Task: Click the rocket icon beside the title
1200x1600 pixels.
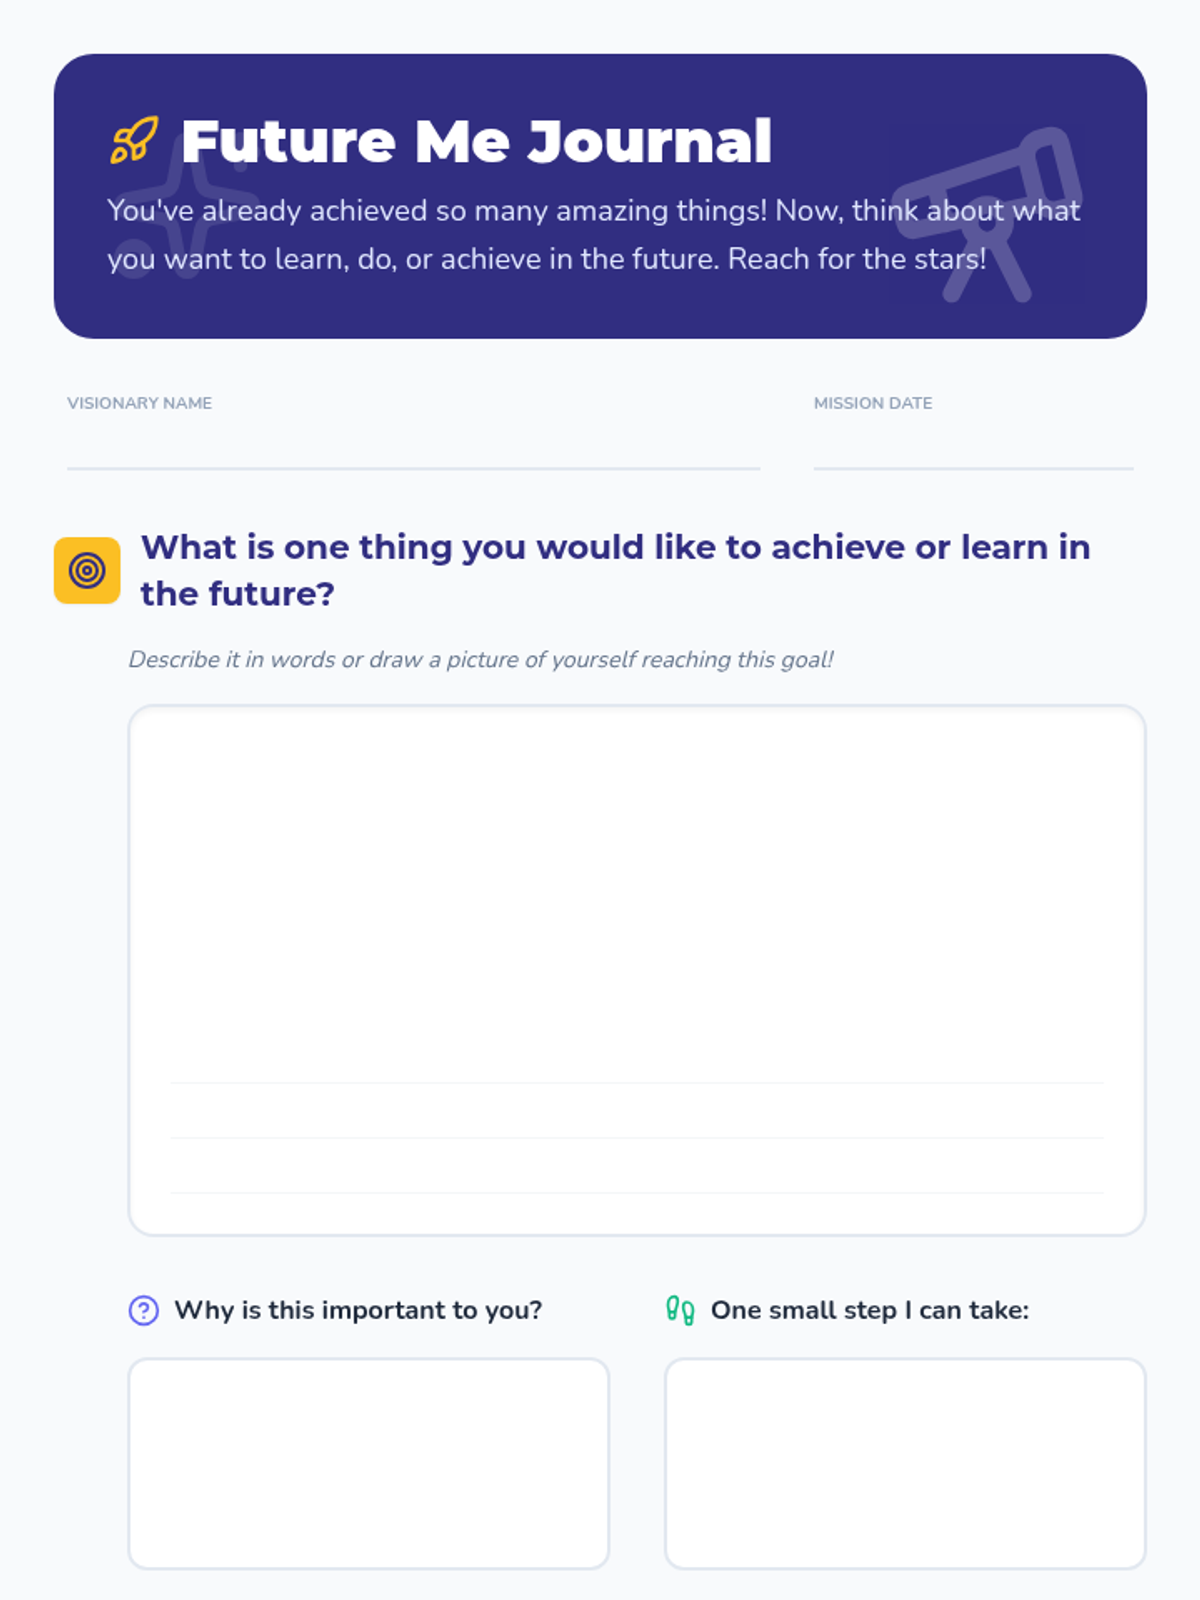Action: 134,140
